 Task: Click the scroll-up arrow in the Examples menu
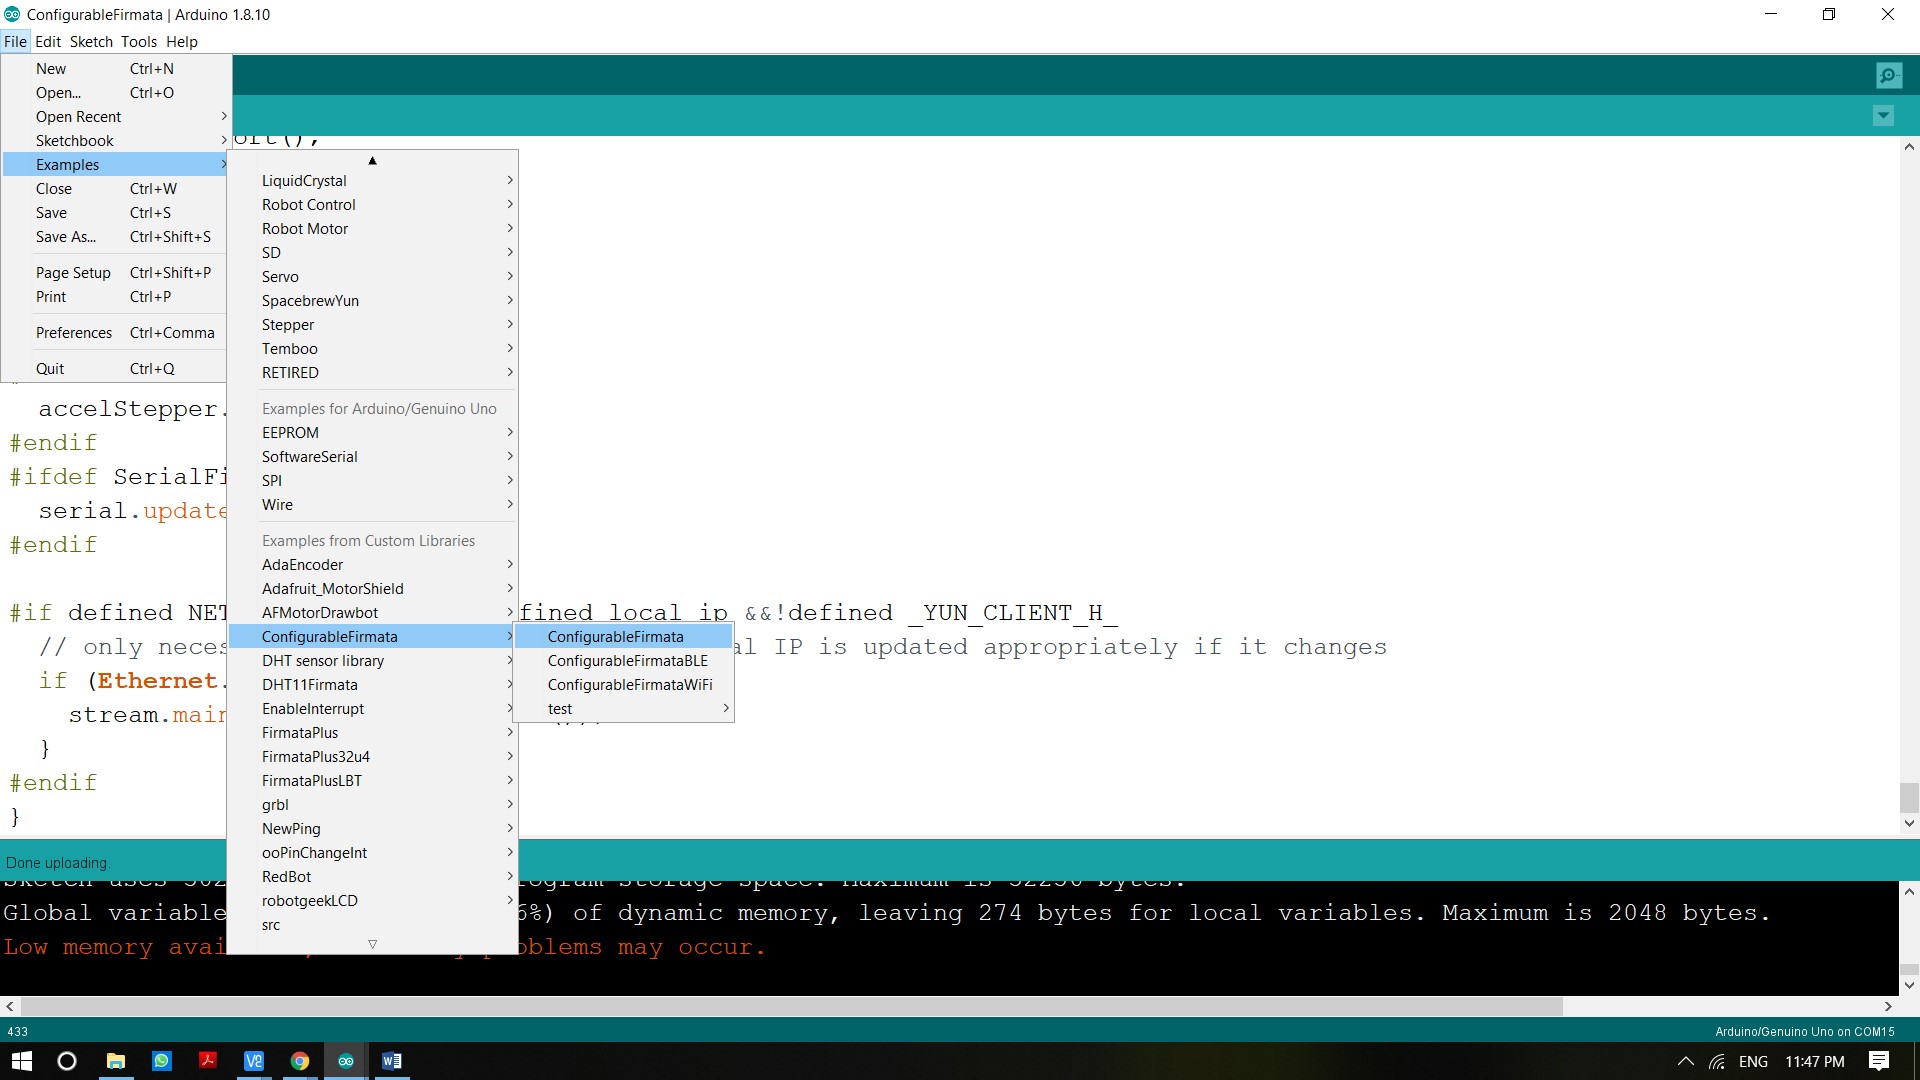[372, 160]
